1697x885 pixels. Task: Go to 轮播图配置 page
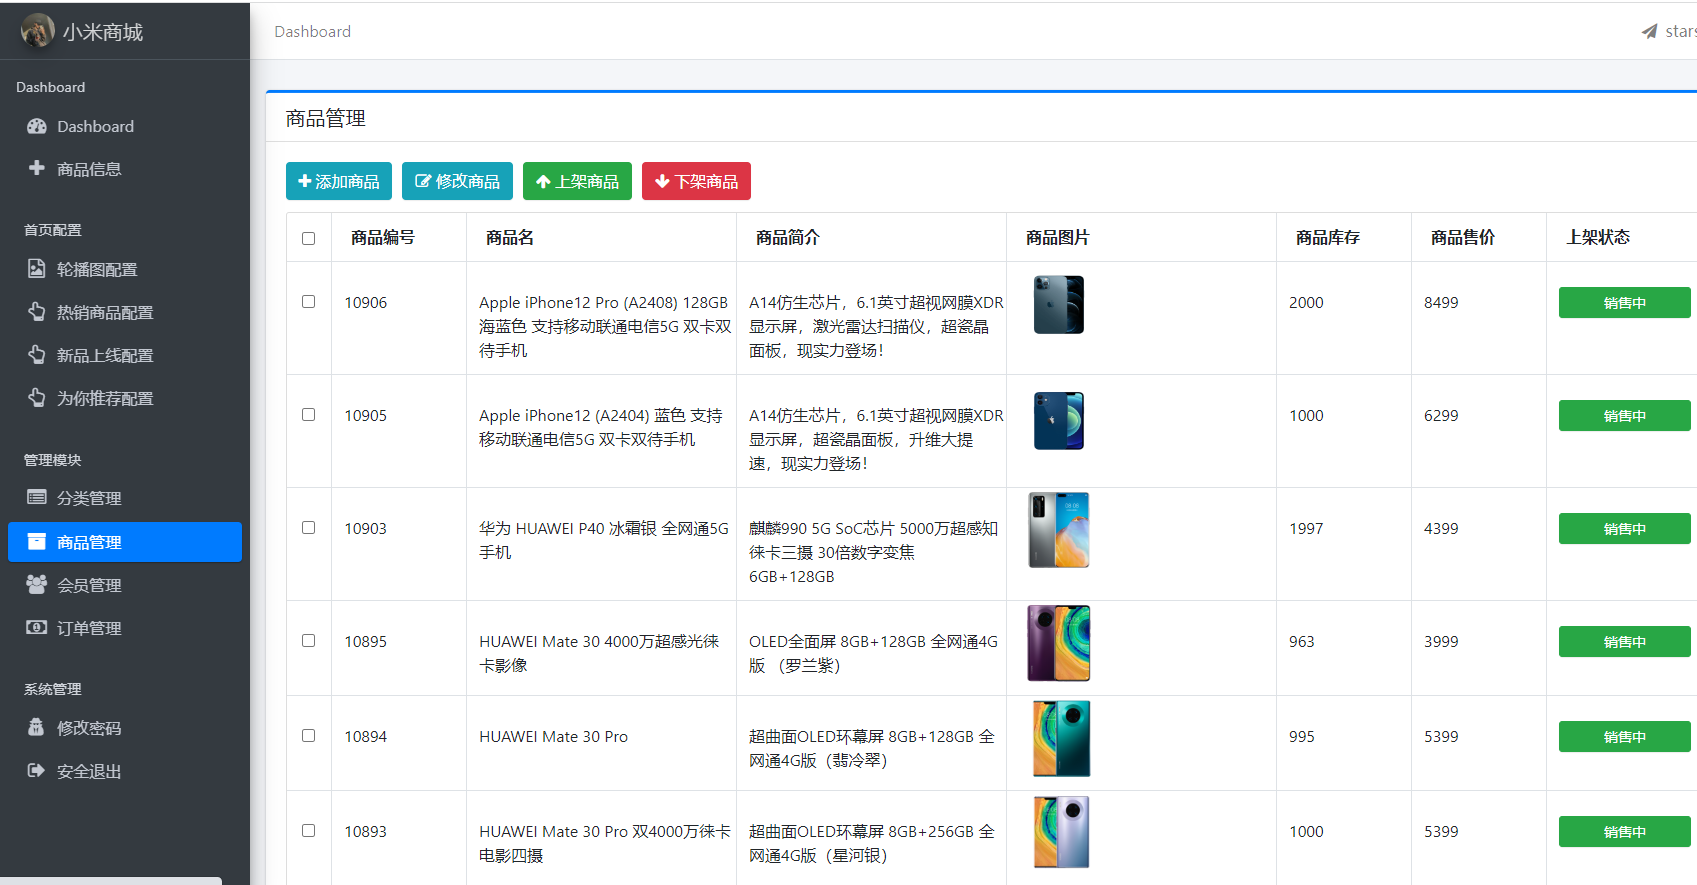tap(125, 269)
